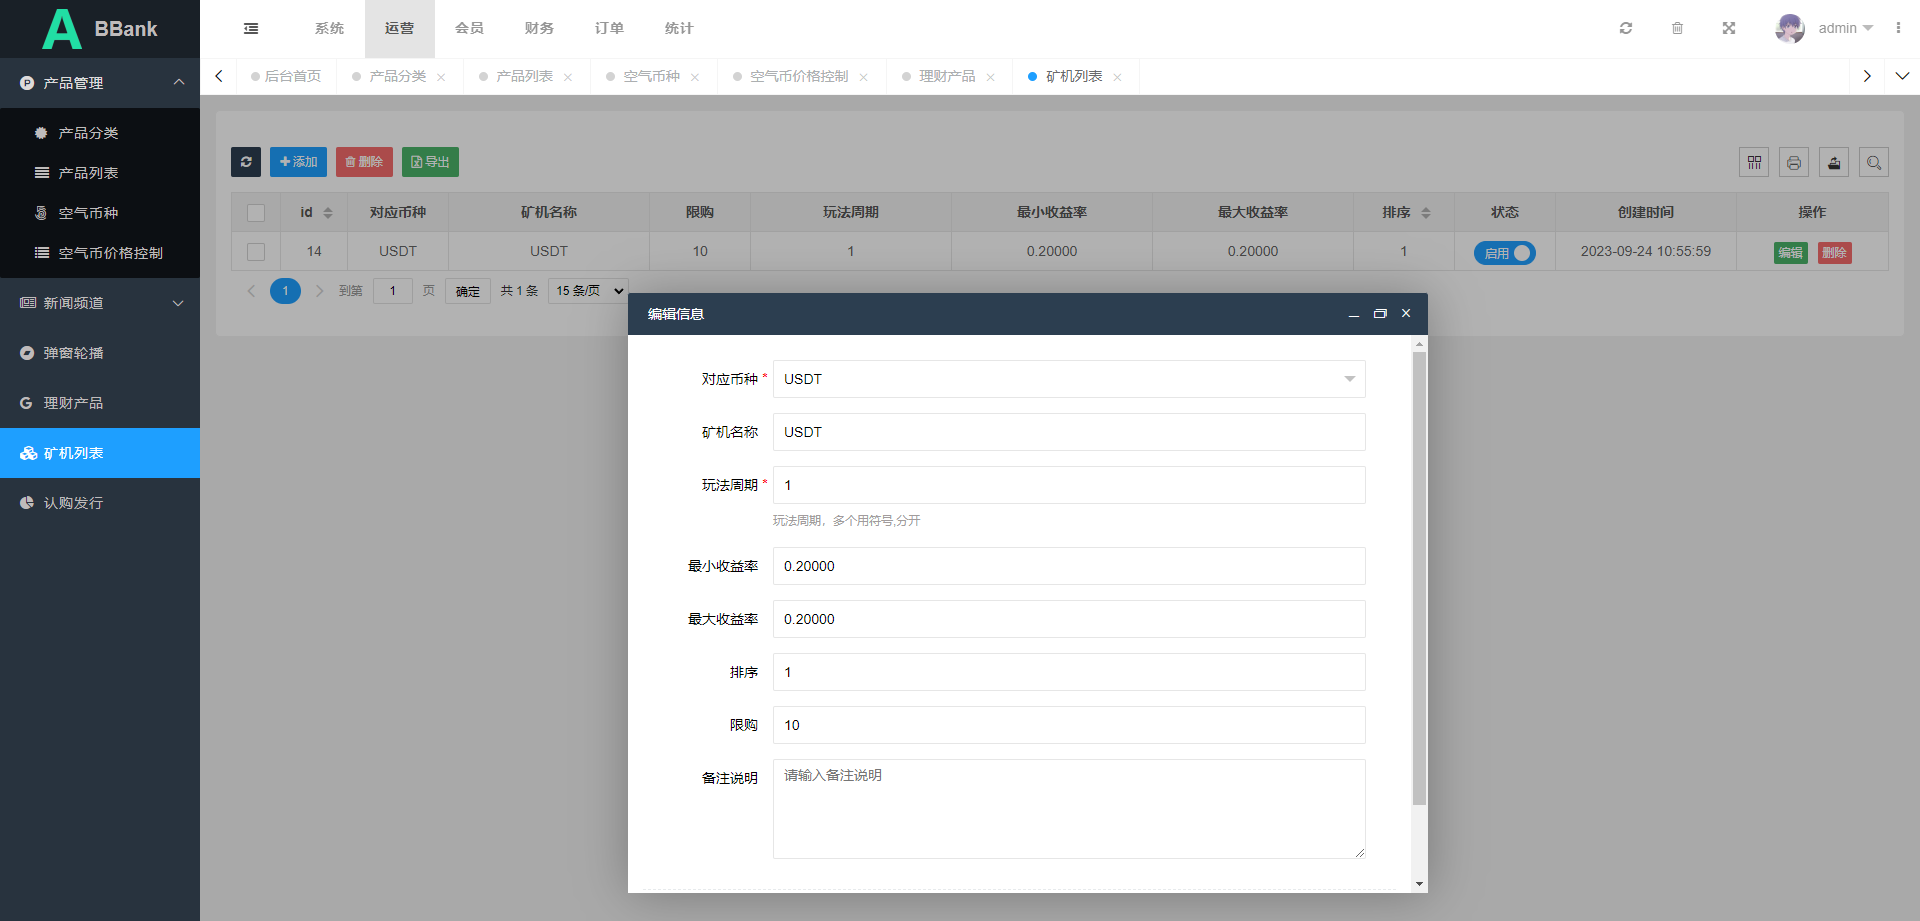Switch to the 会员 top menu
Viewport: 1920px width, 921px height.
pos(469,29)
